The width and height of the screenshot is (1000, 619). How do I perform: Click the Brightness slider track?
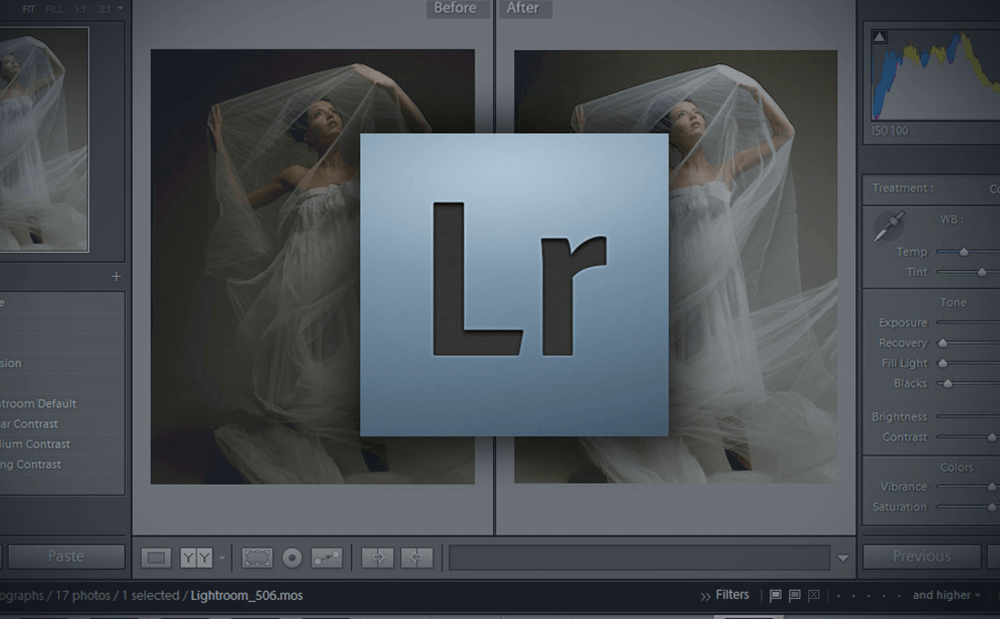pos(967,416)
